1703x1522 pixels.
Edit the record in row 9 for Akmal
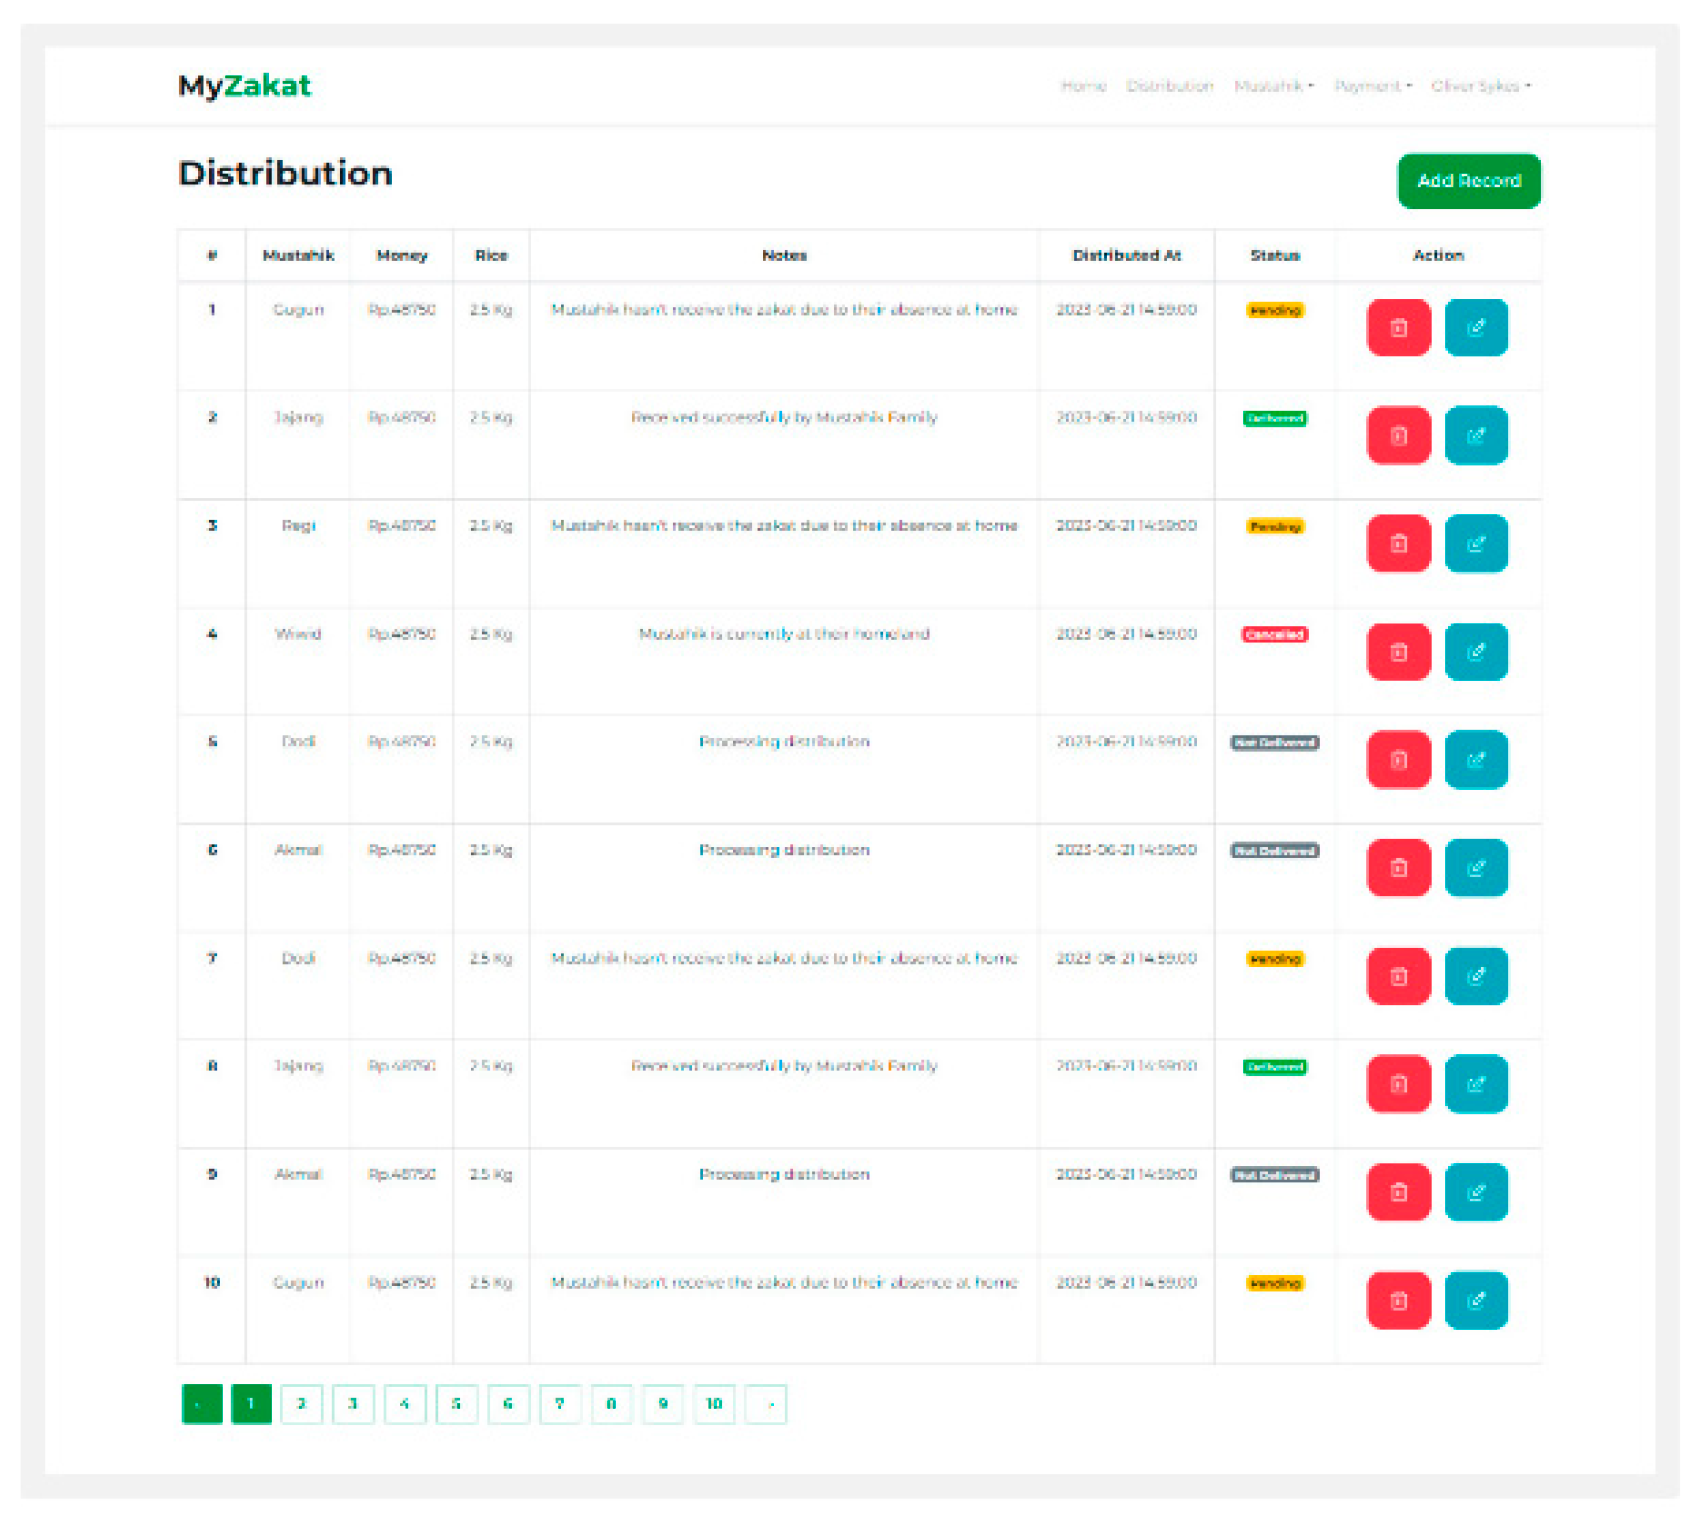click(1476, 1192)
